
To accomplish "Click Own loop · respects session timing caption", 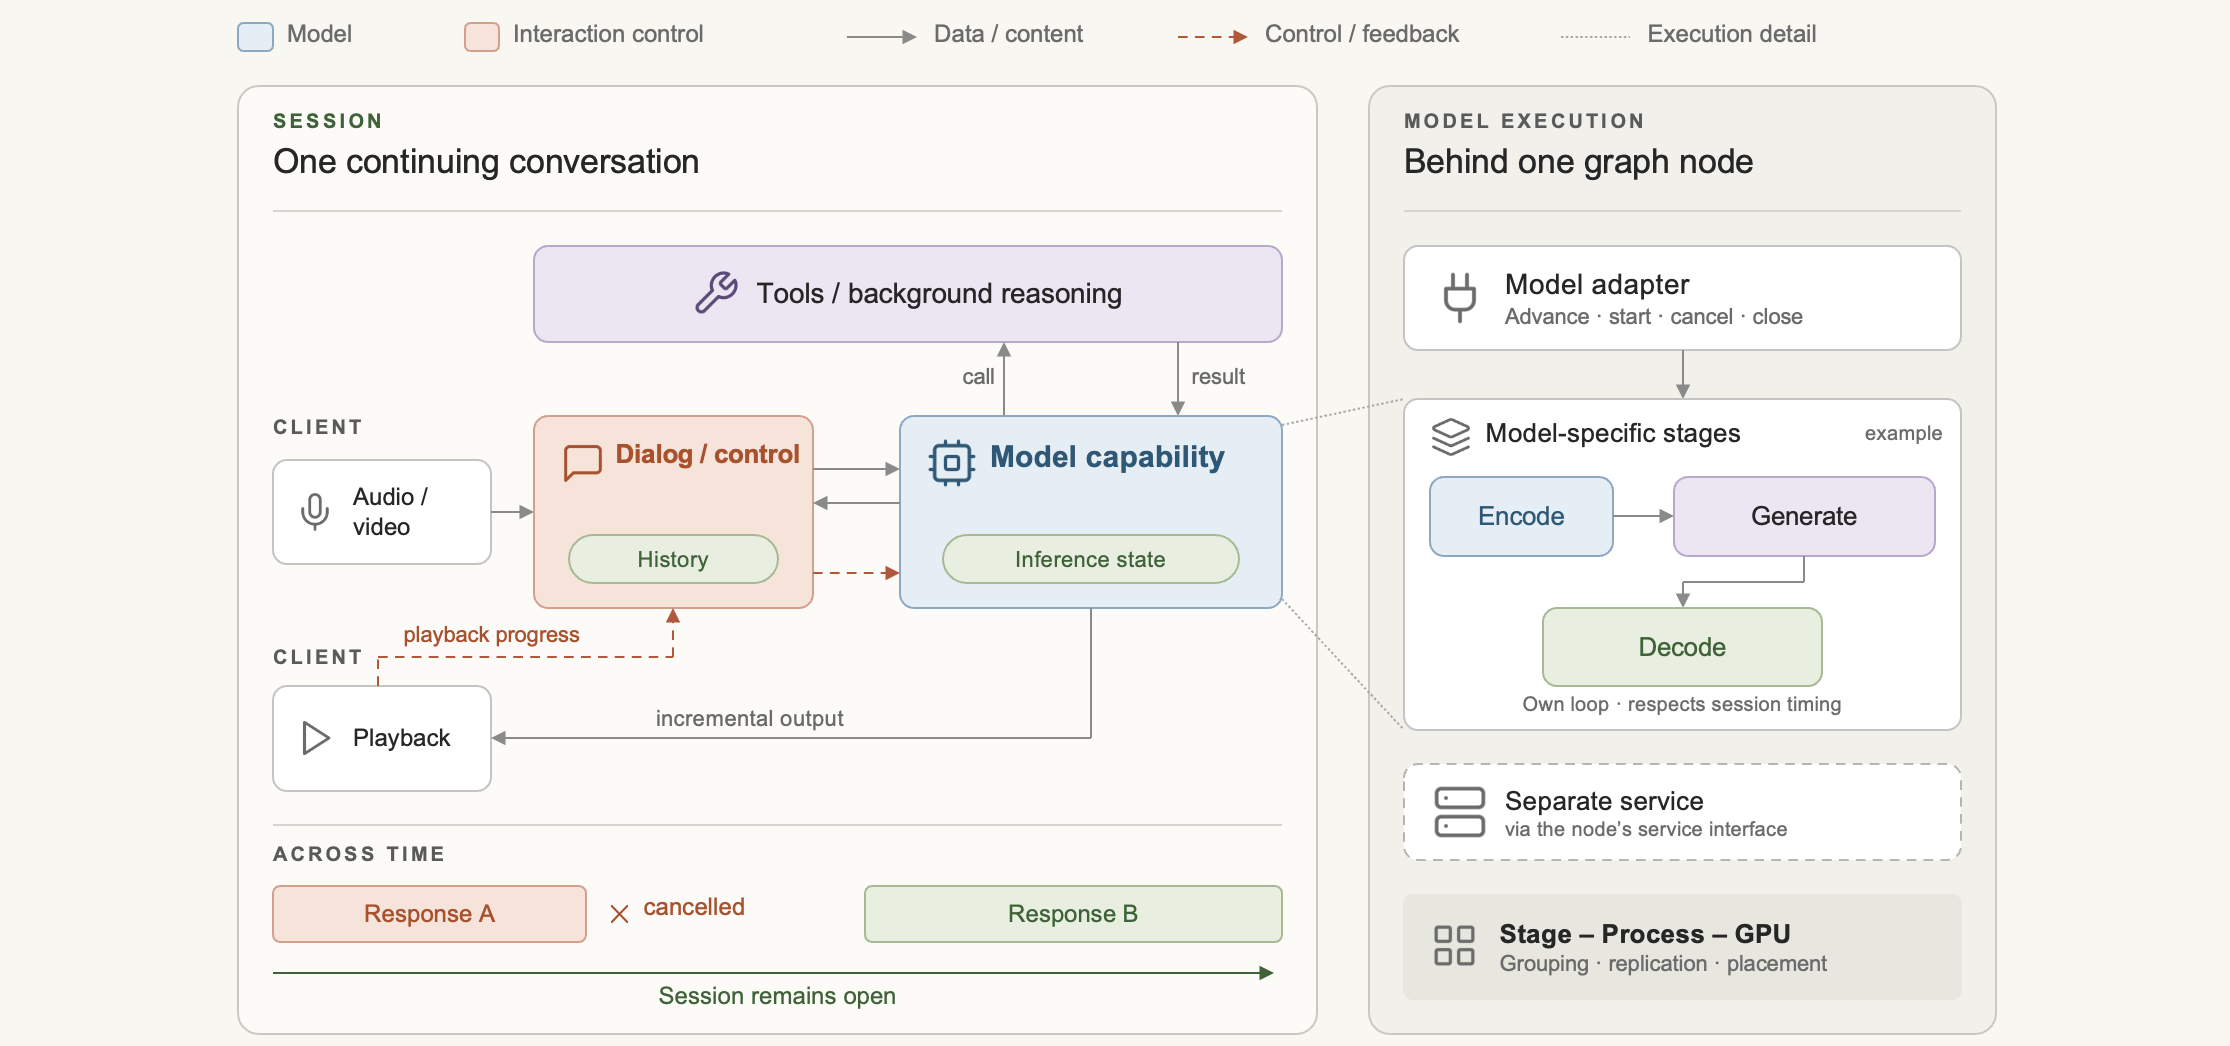I will coord(1682,704).
